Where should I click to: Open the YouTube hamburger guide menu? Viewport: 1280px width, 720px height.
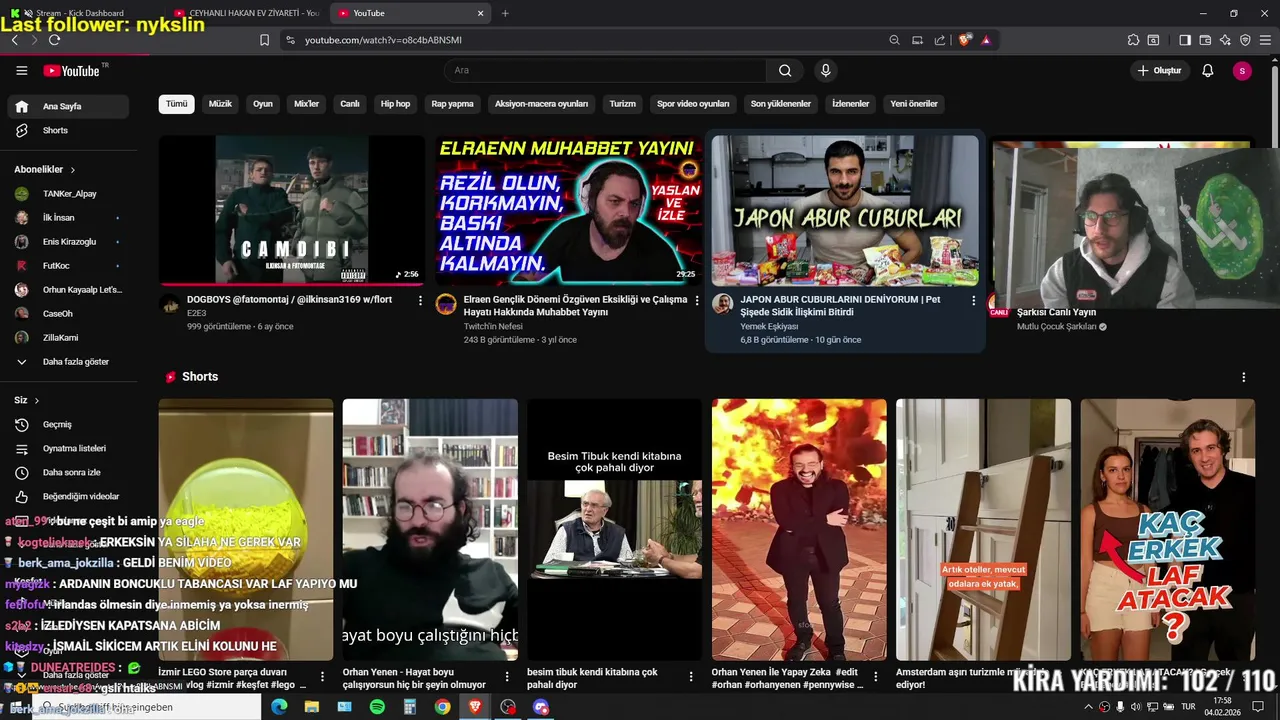pos(21,71)
